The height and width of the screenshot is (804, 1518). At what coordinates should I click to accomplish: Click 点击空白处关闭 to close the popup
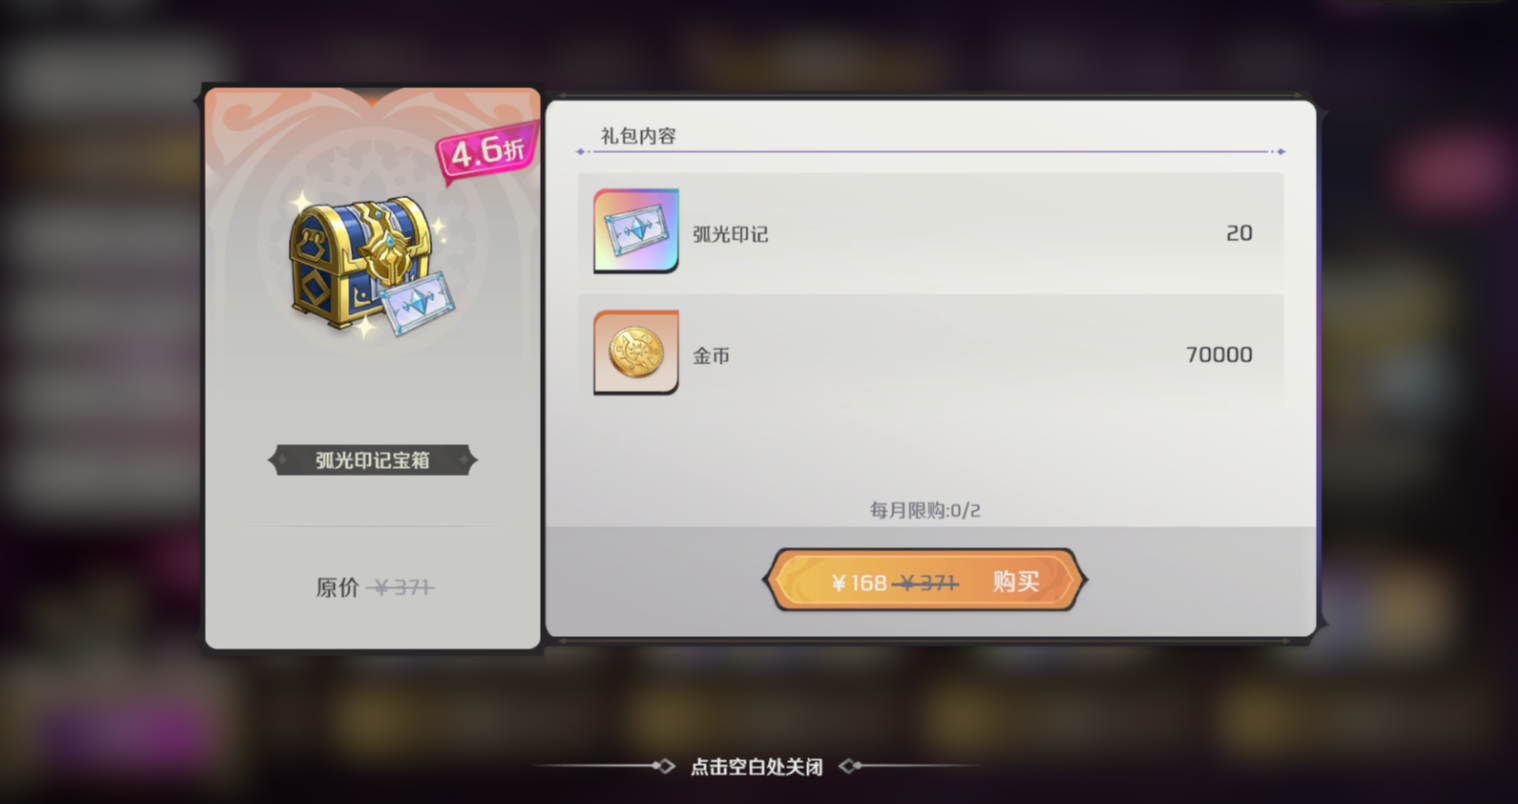pos(756,766)
